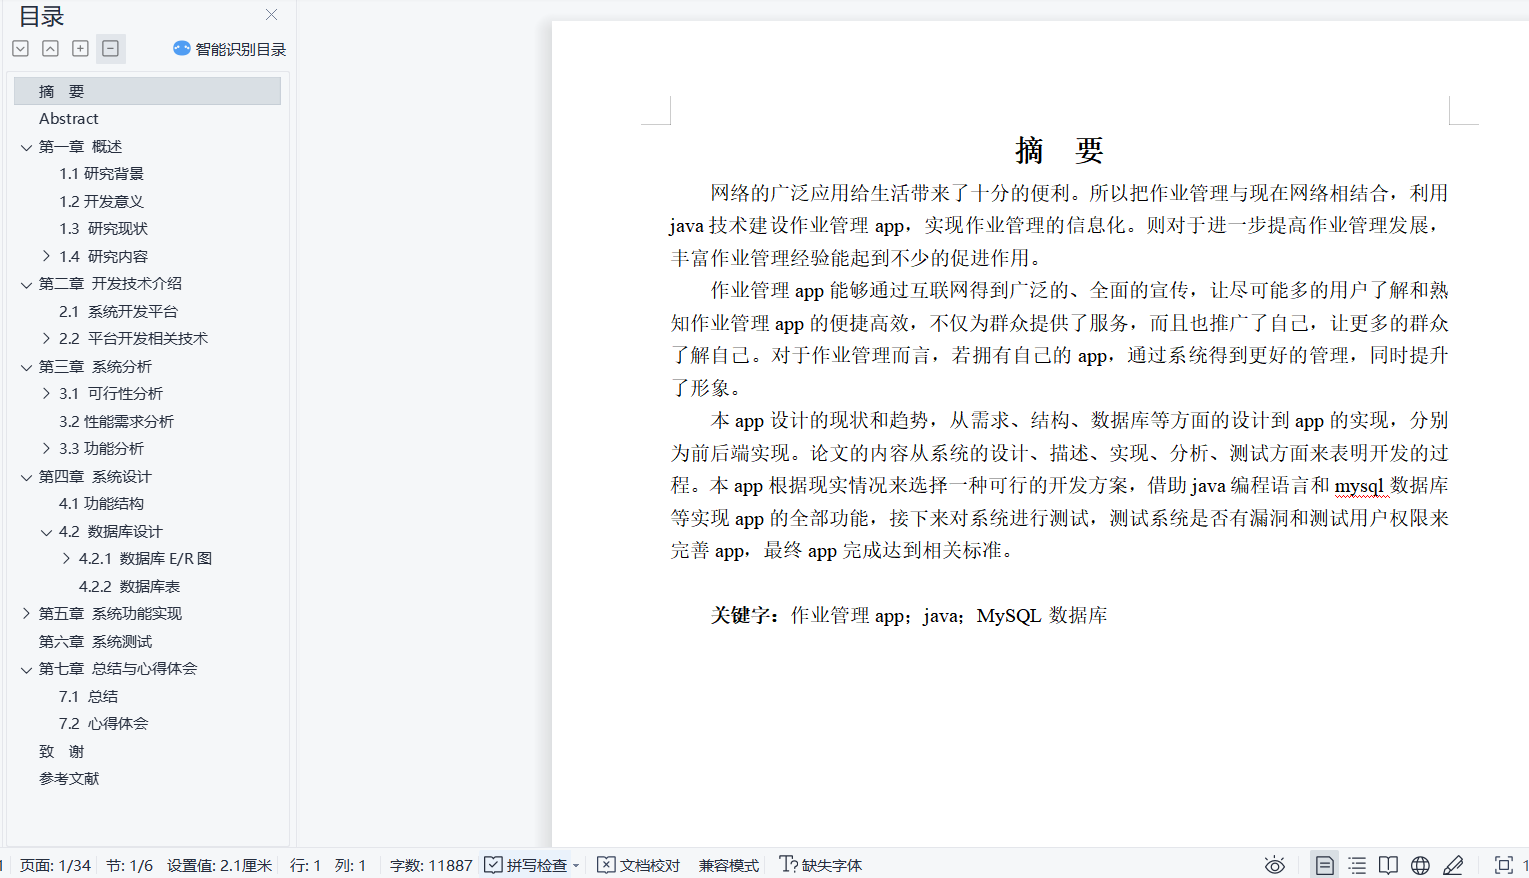This screenshot has height=878, width=1529.
Task: Jump to previous heading with up-arrow icon
Action: 50,47
